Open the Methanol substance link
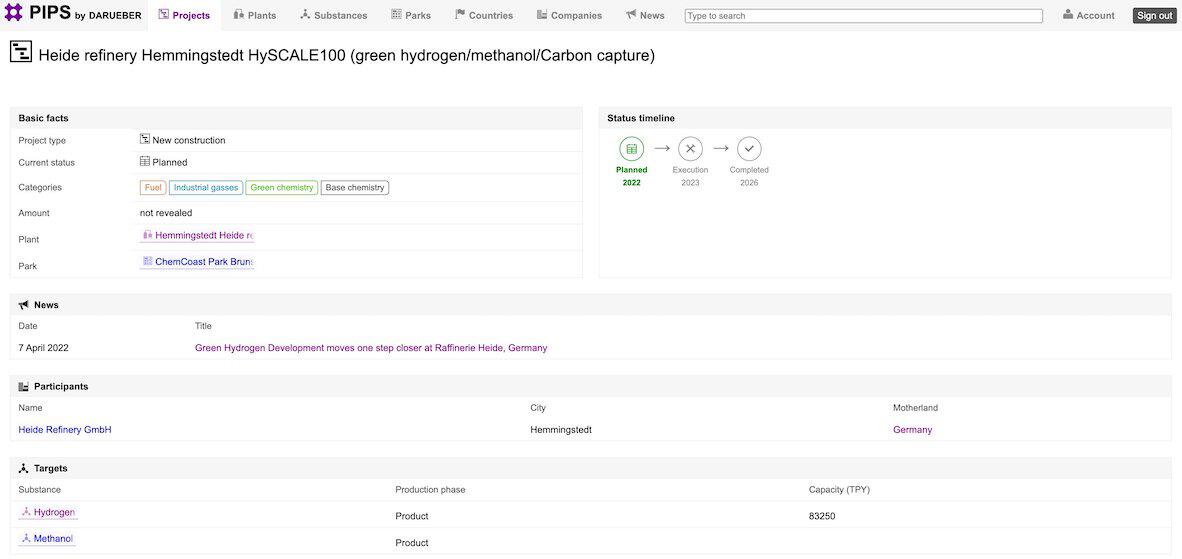1182x559 pixels. coord(47,539)
